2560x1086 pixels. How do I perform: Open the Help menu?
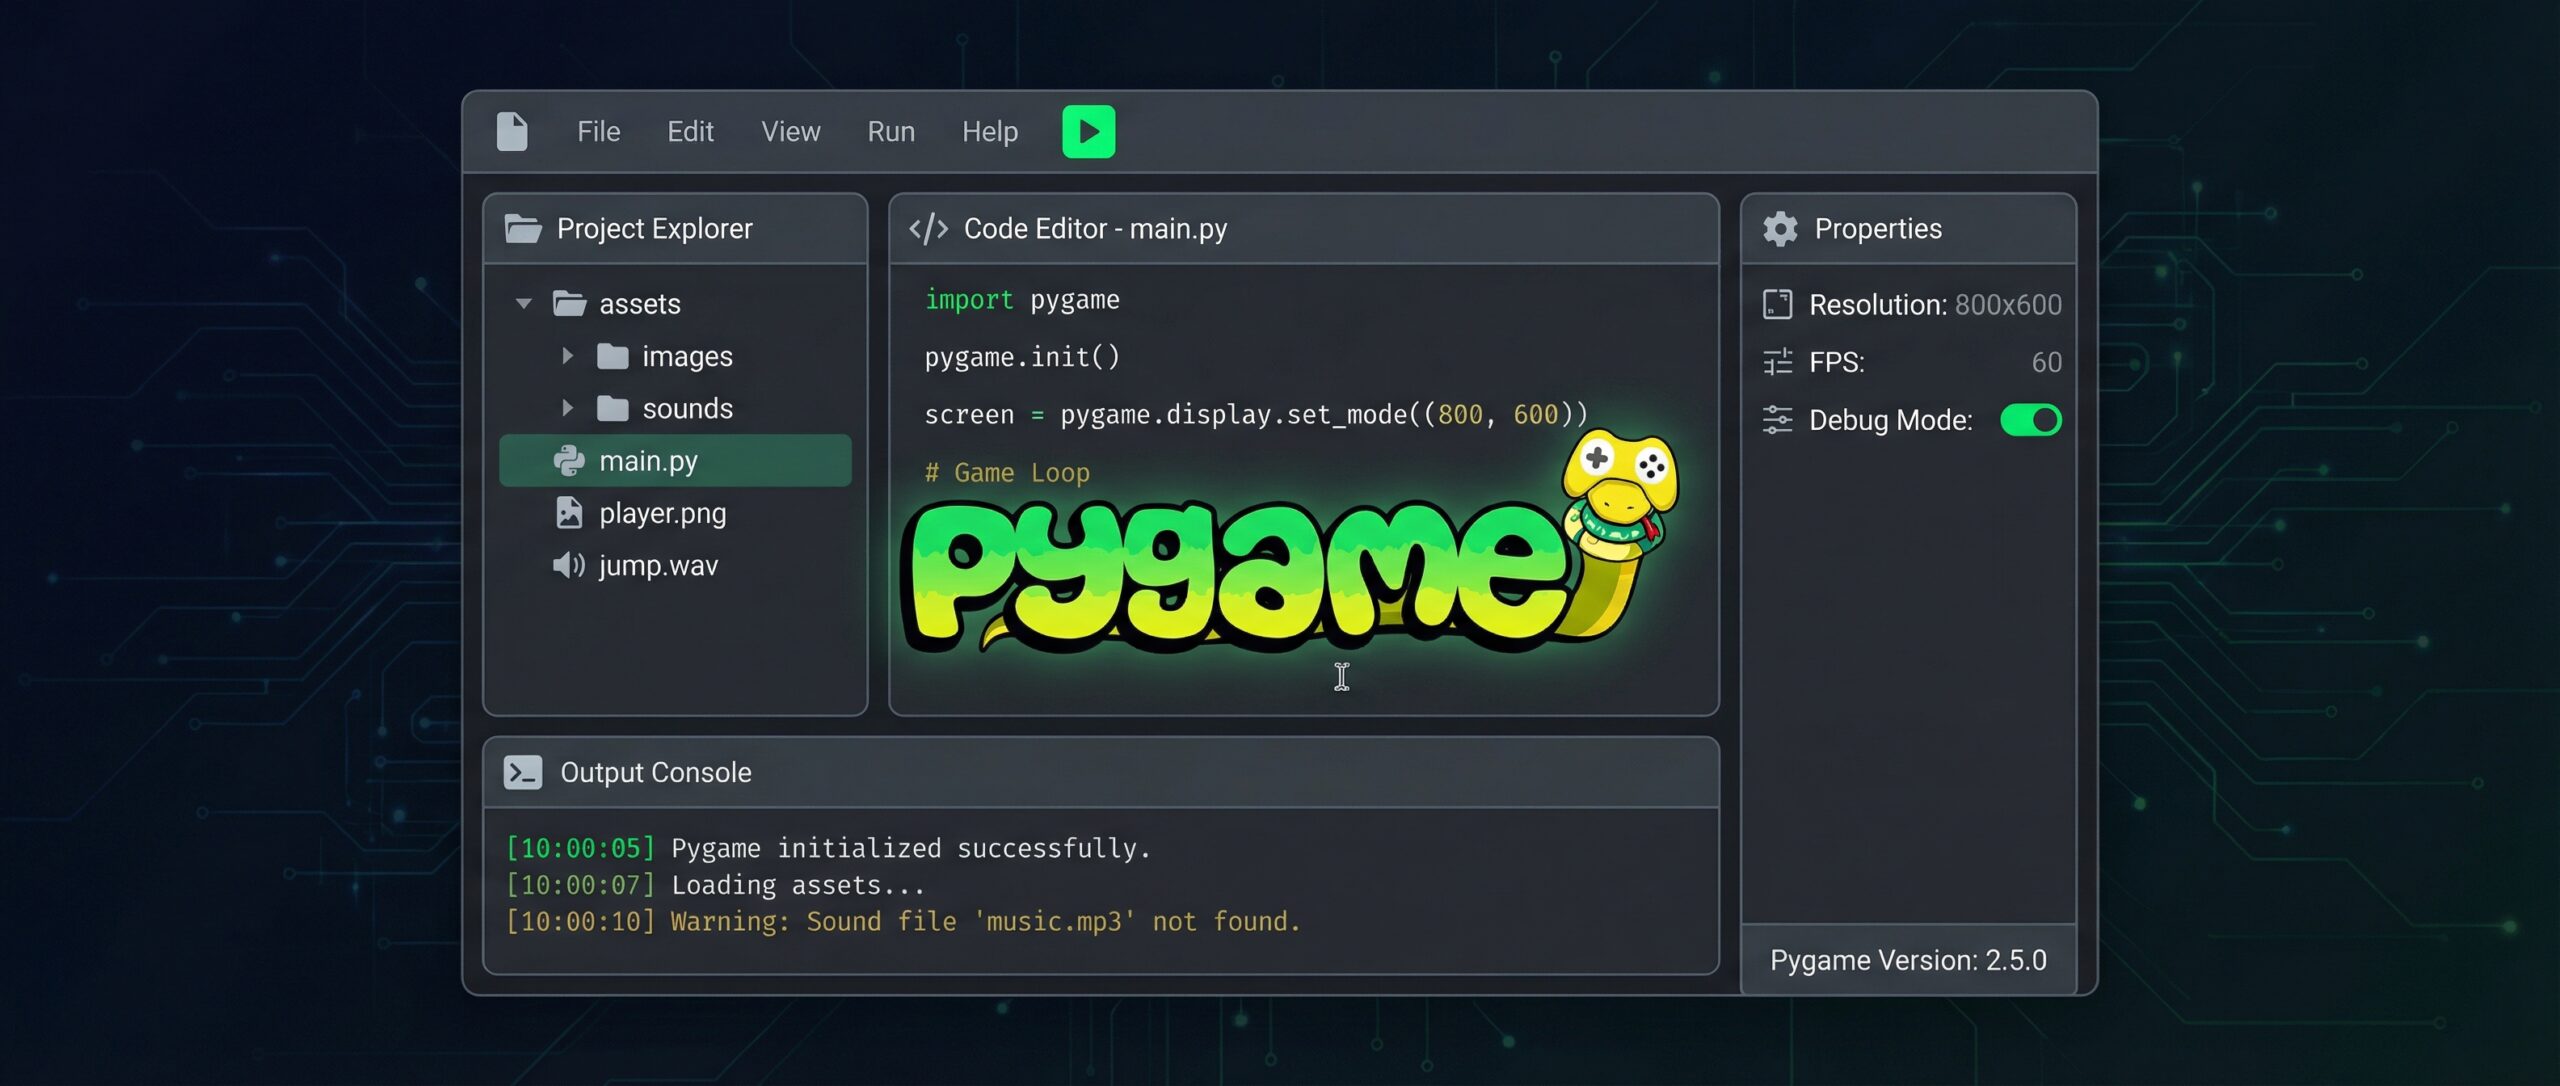tap(989, 132)
